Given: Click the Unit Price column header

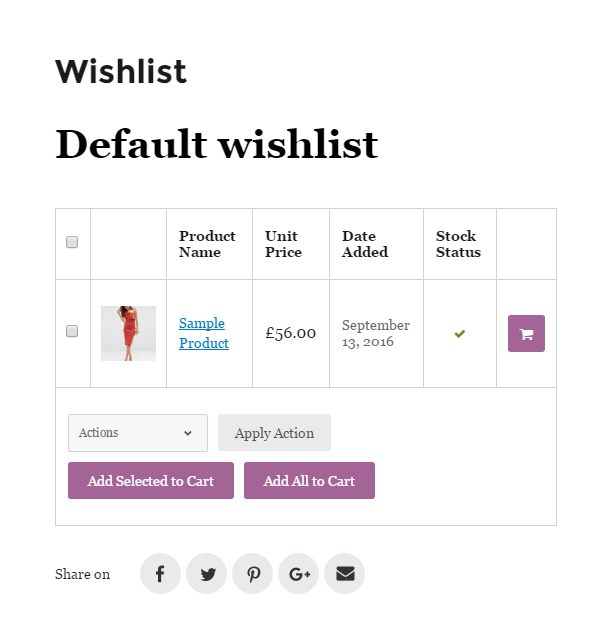Looking at the screenshot, I should coord(283,244).
